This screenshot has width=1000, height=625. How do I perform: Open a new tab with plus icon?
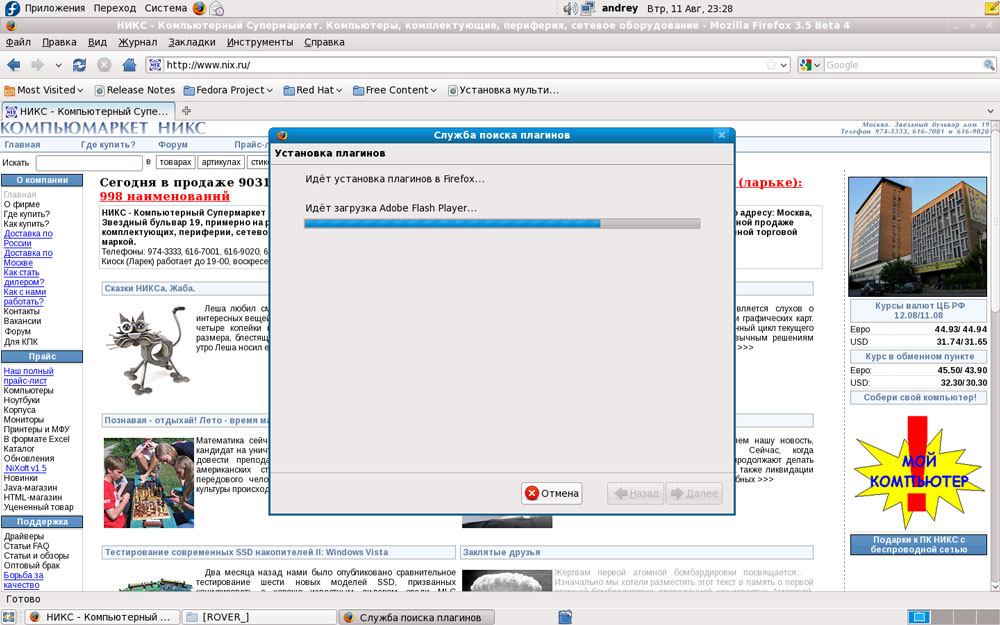tap(186, 110)
